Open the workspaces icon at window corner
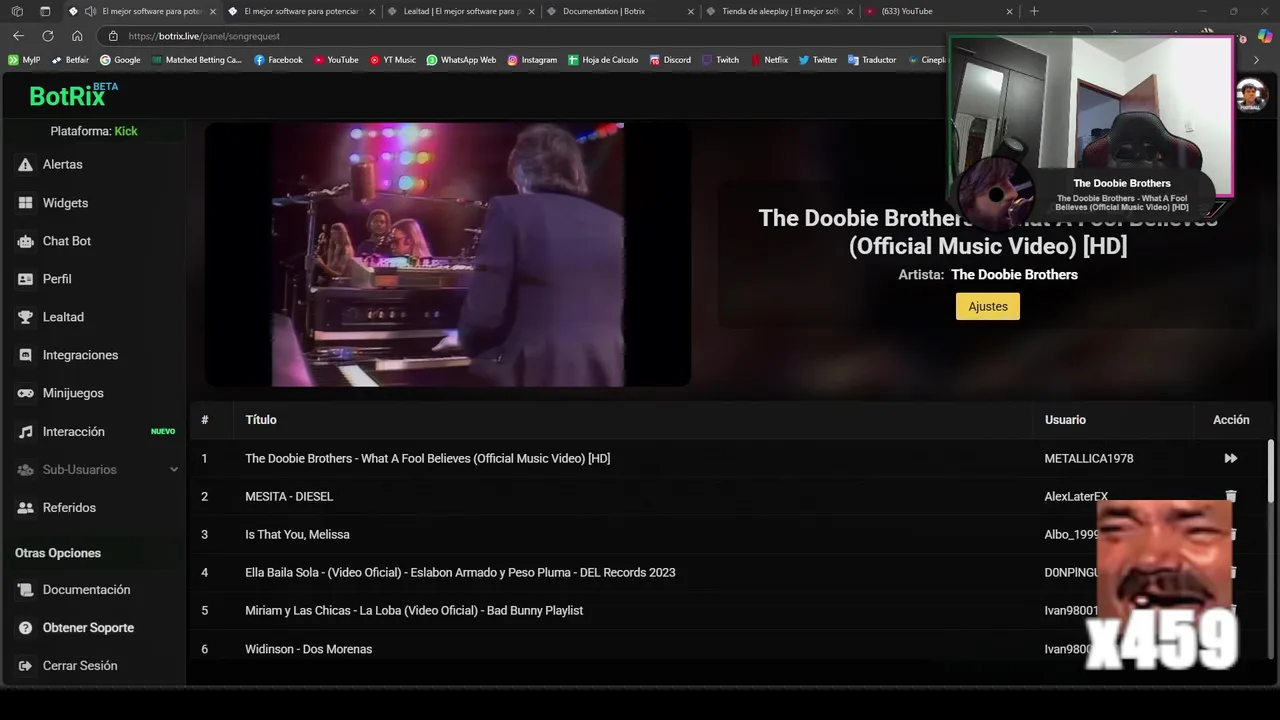The image size is (1280, 720). (17, 11)
